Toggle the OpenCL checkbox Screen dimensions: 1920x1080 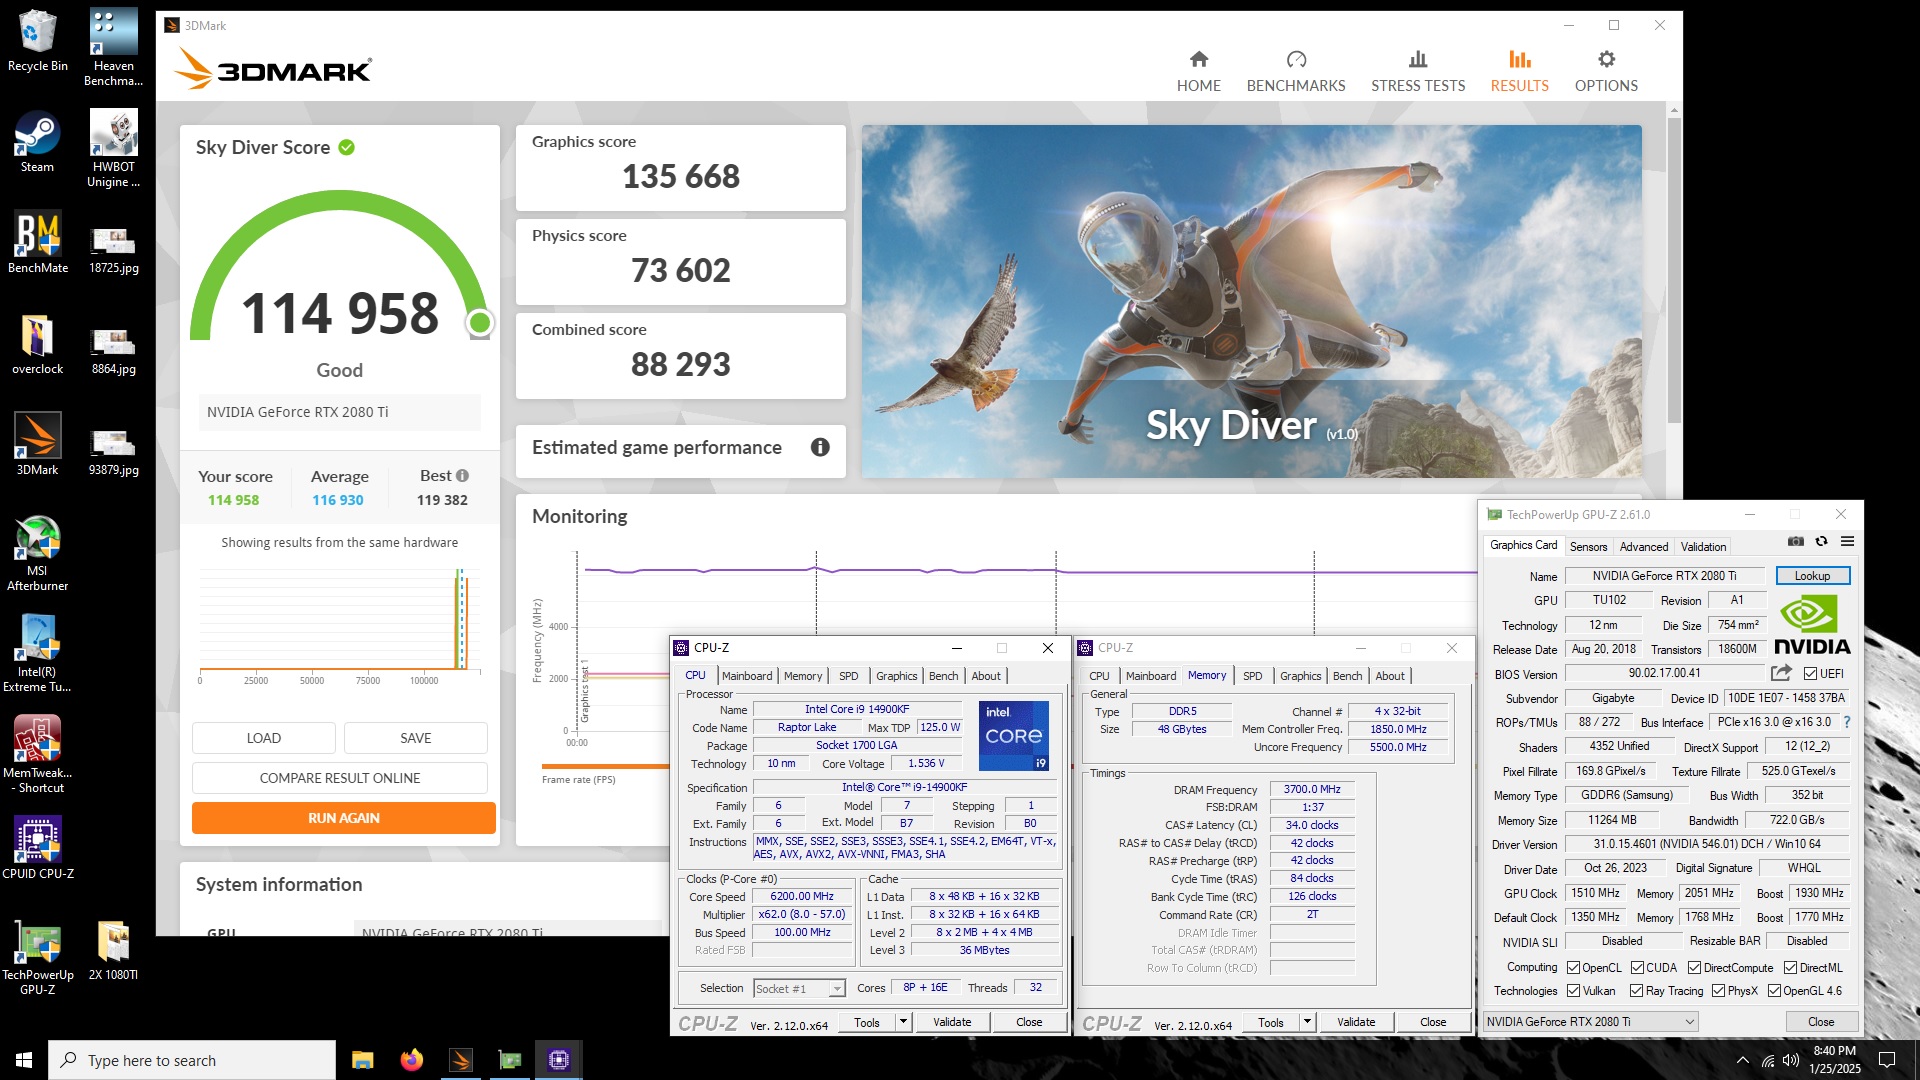coord(1573,968)
